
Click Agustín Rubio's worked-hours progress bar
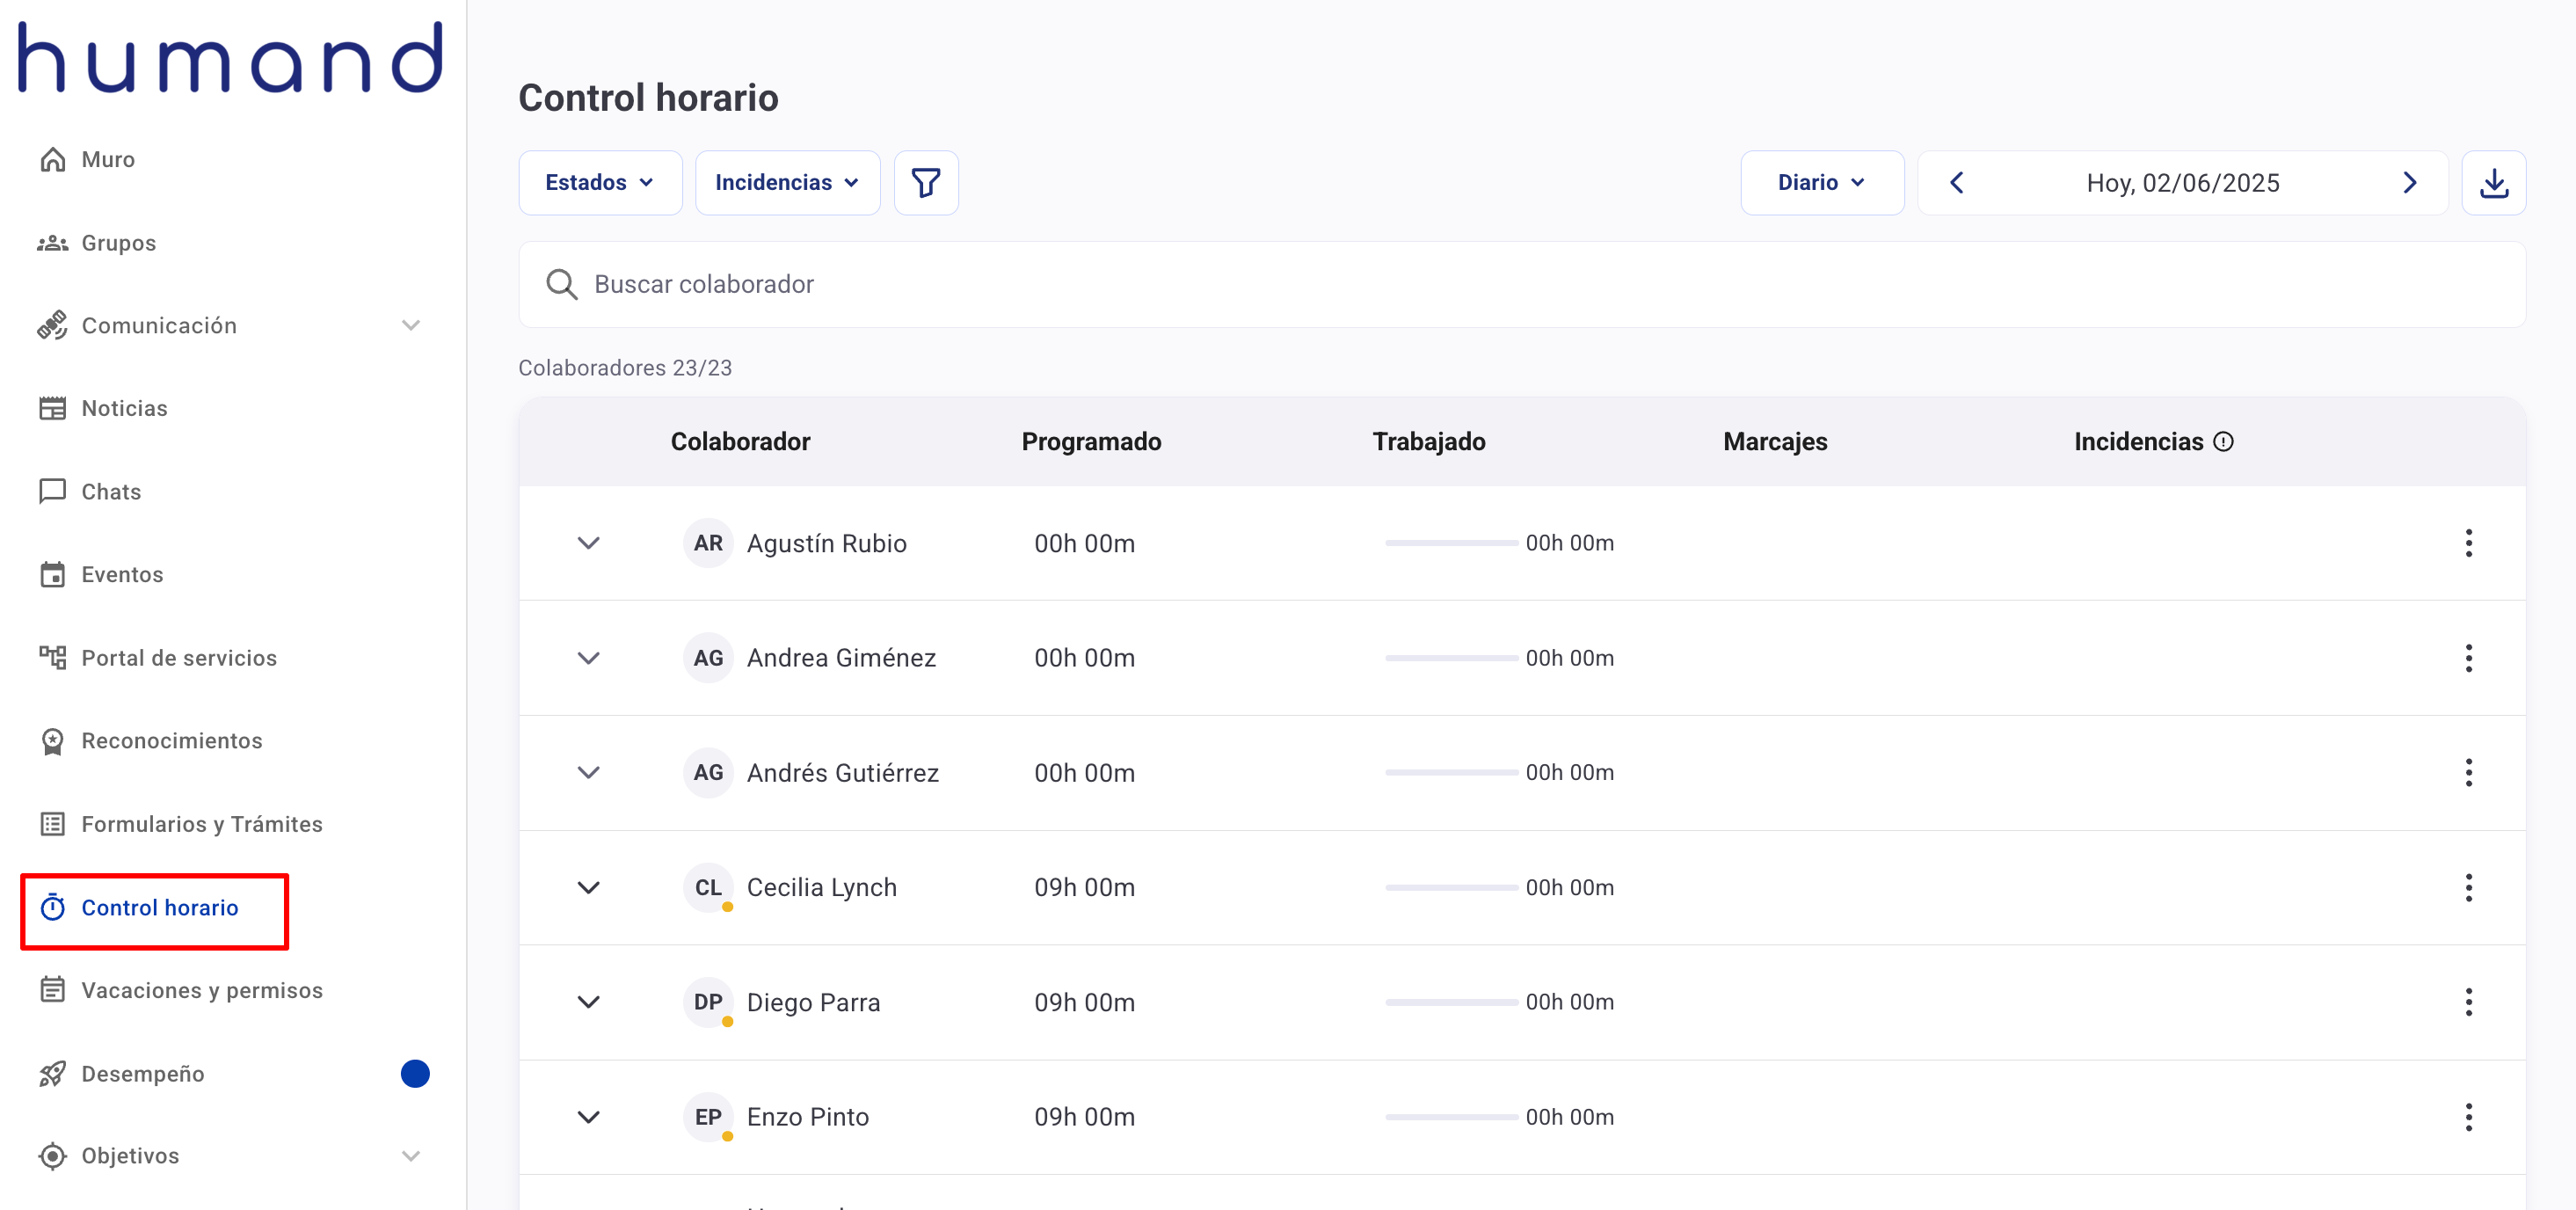1451,543
